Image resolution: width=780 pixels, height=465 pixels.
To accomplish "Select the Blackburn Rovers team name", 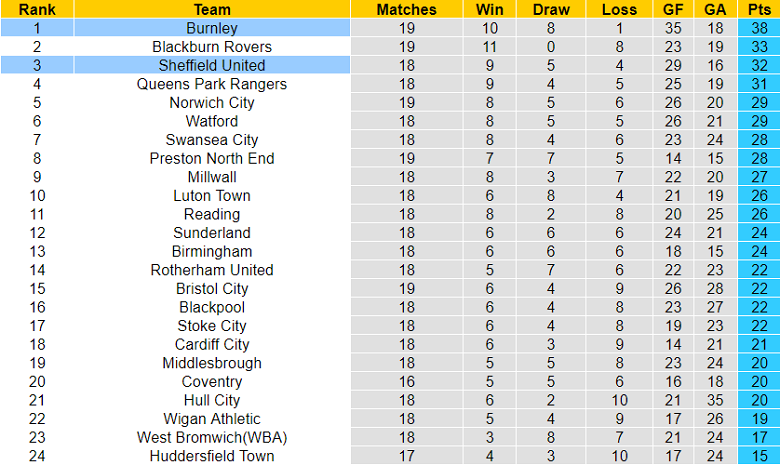I will point(212,47).
